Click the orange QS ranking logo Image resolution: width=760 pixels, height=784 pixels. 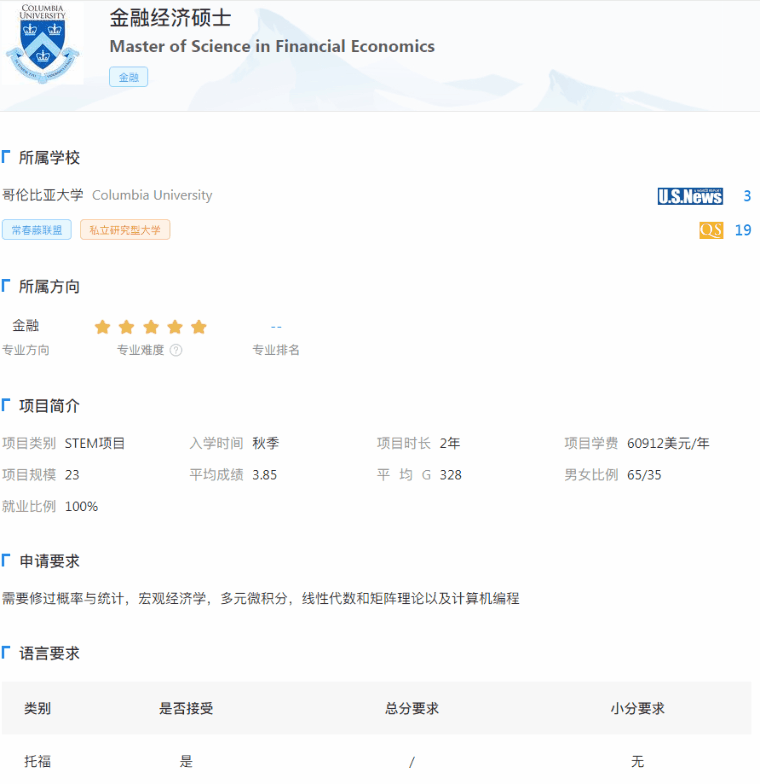point(711,230)
